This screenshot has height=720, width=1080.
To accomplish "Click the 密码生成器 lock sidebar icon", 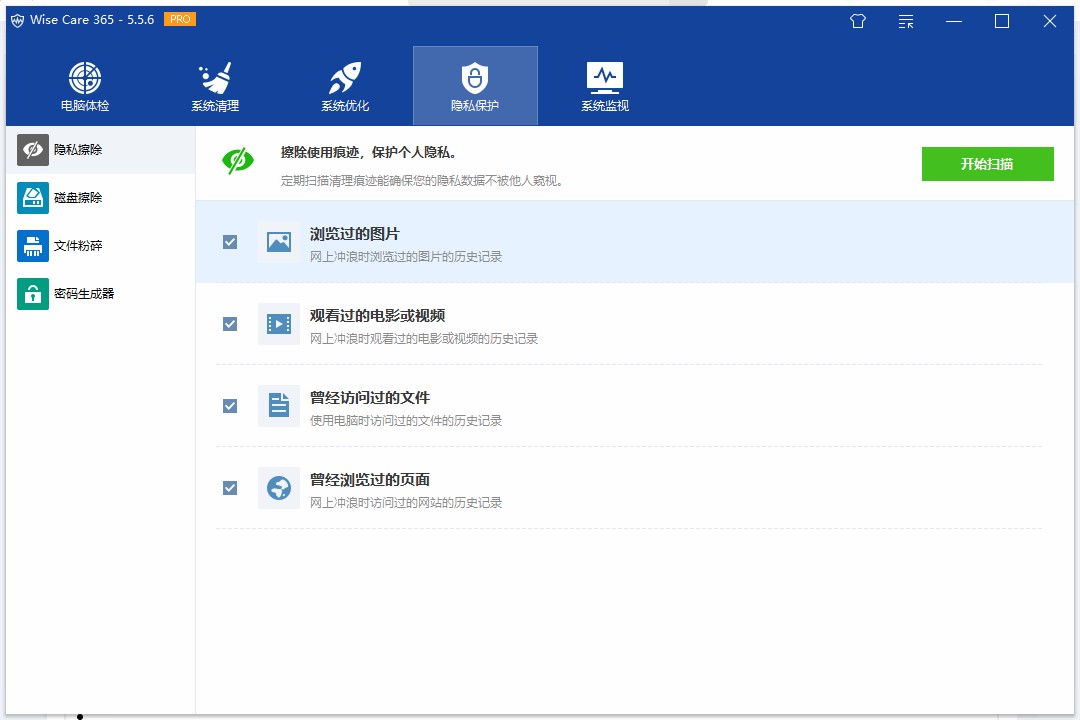I will click(x=32, y=294).
